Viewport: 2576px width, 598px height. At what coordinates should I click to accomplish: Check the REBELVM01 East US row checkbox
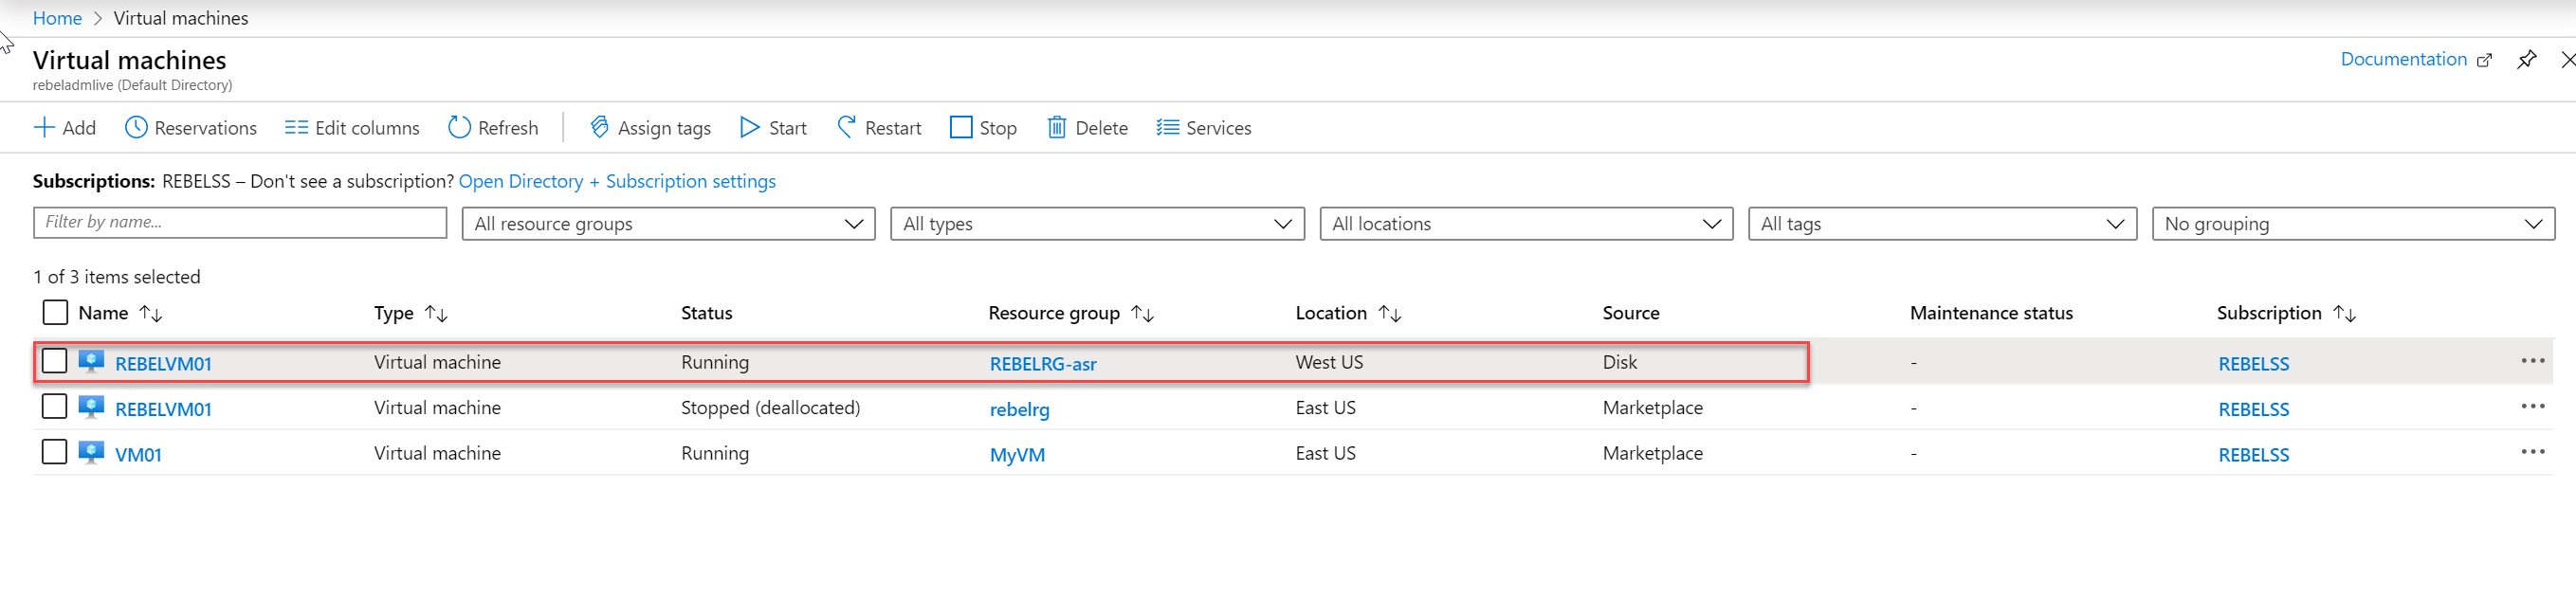[55, 407]
